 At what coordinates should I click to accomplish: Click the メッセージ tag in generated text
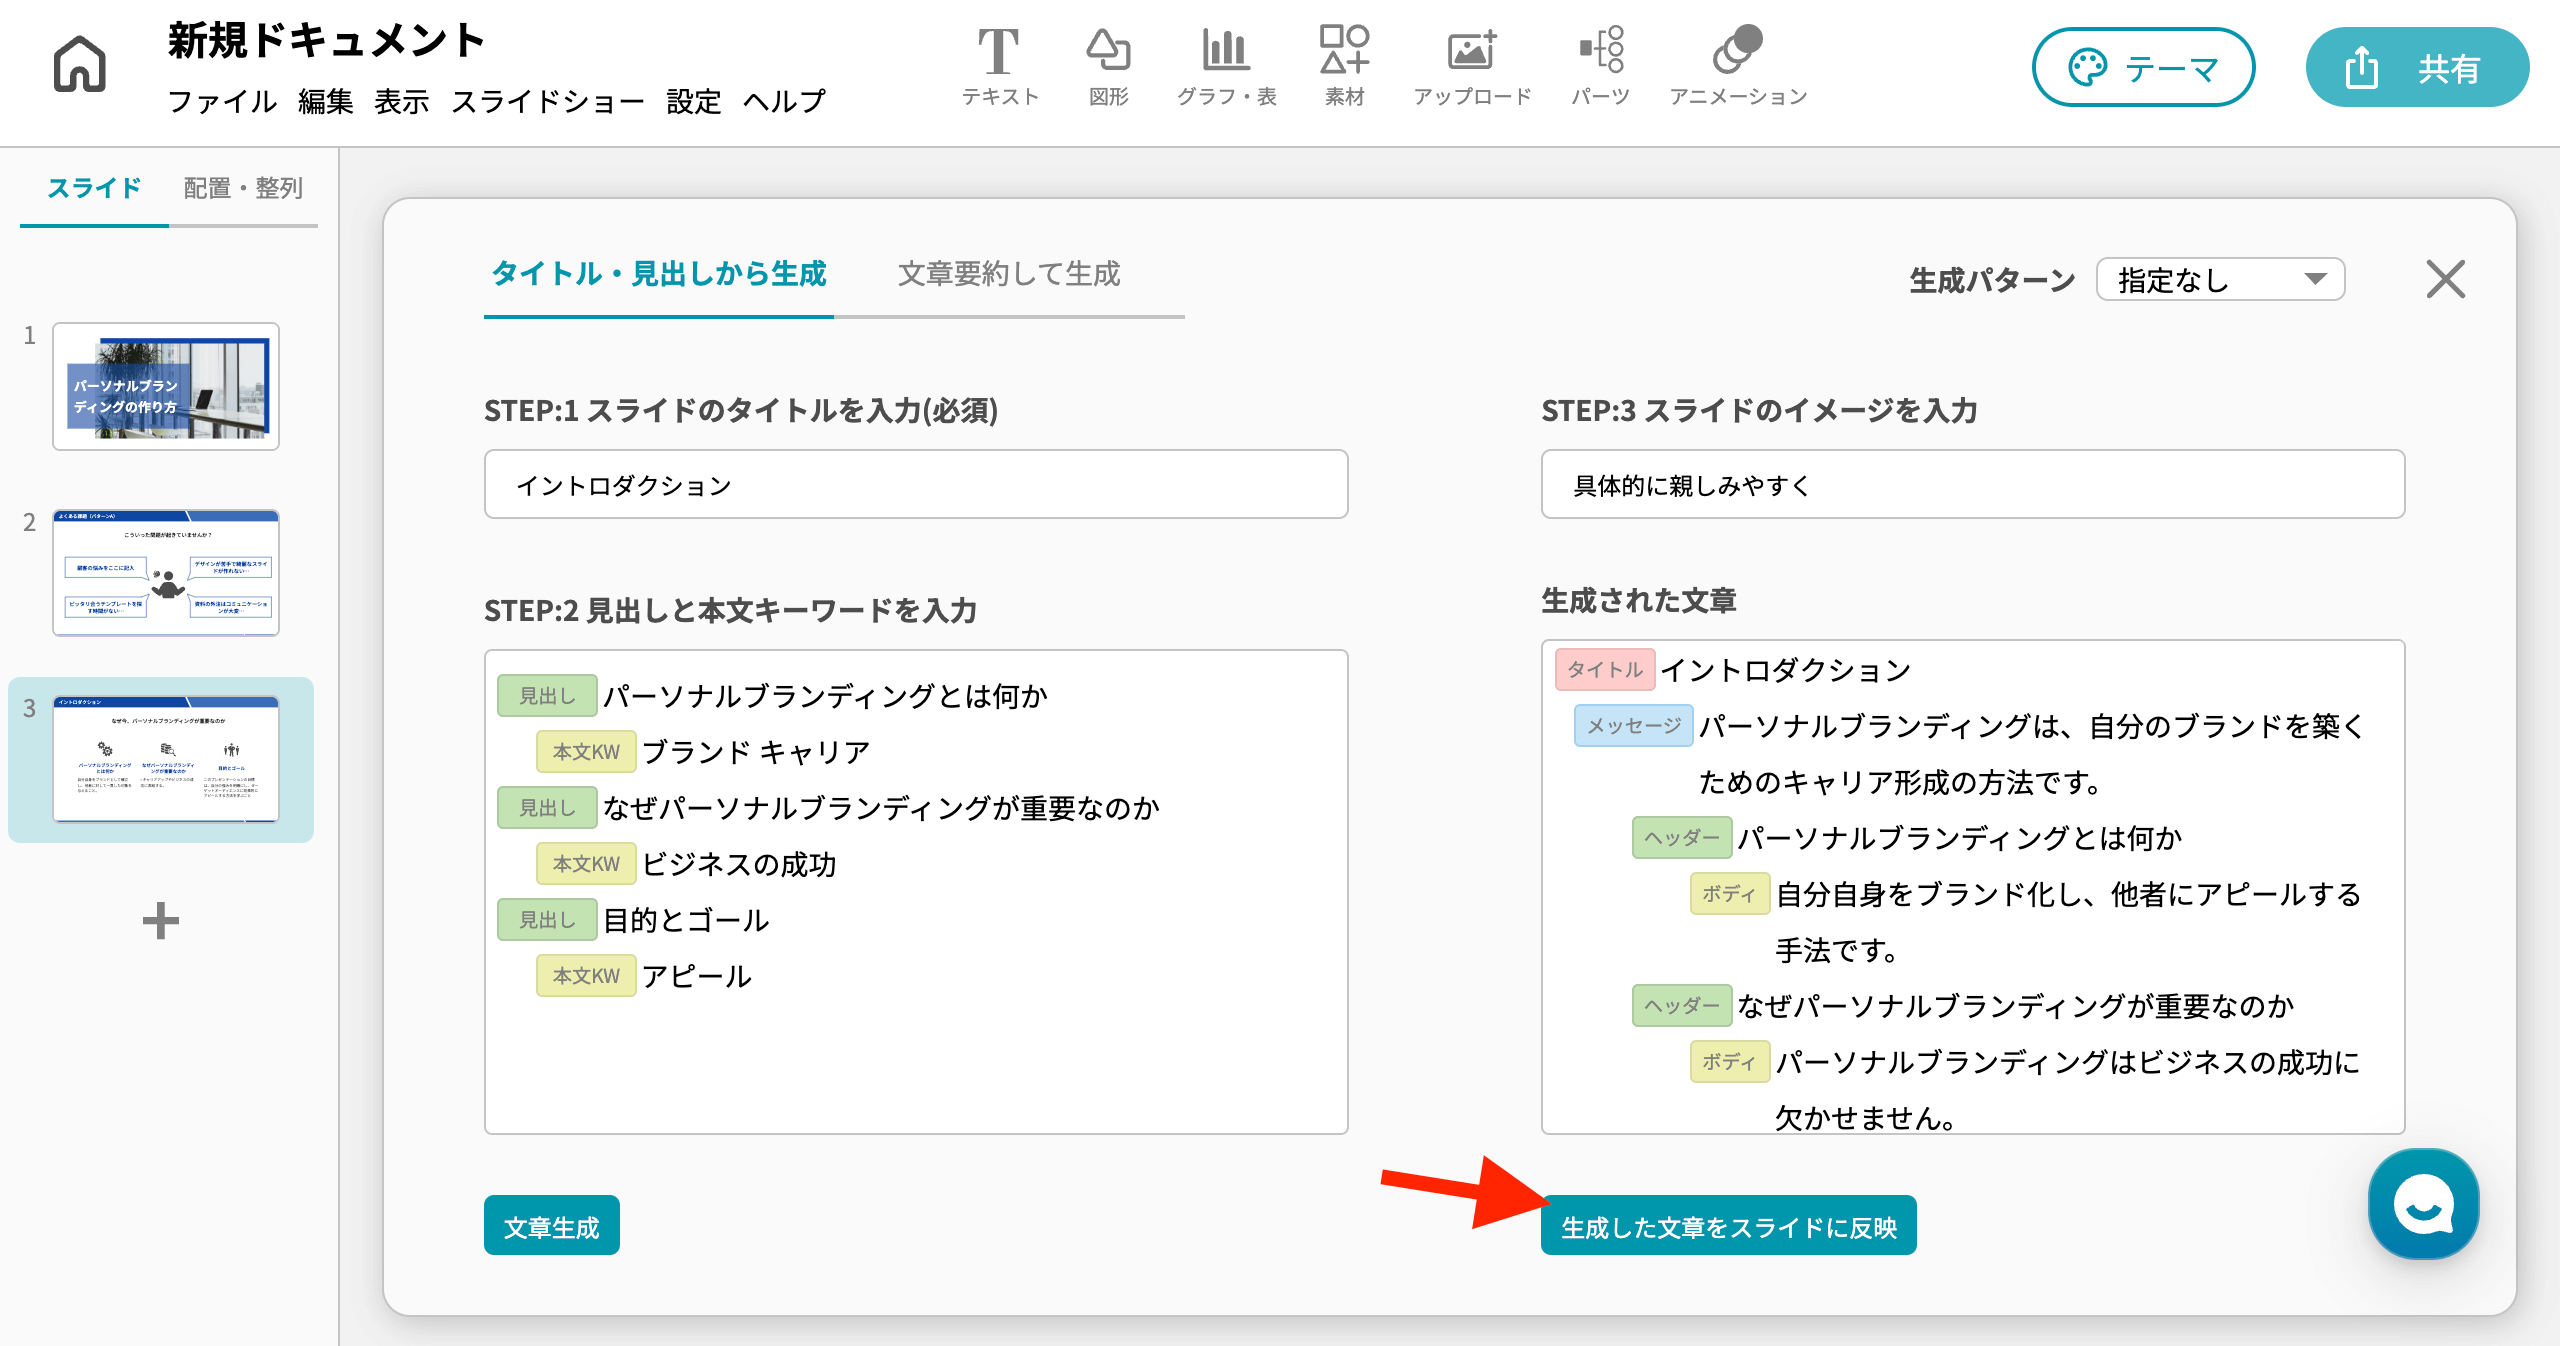pyautogui.click(x=1634, y=726)
